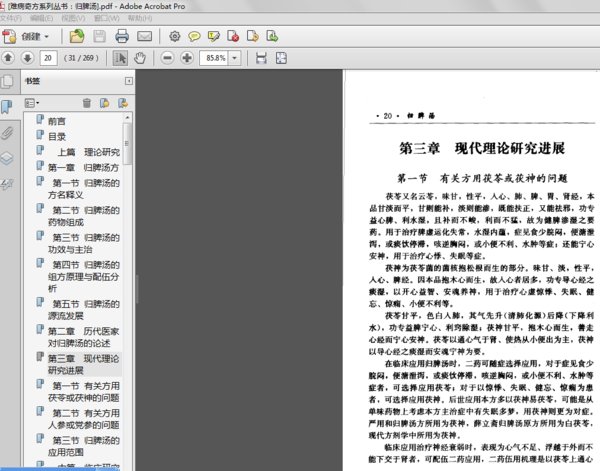This screenshot has height=471, width=600.
Task: Select bookmark 第三节 归脾汤的应用范围
Action: coord(84,446)
